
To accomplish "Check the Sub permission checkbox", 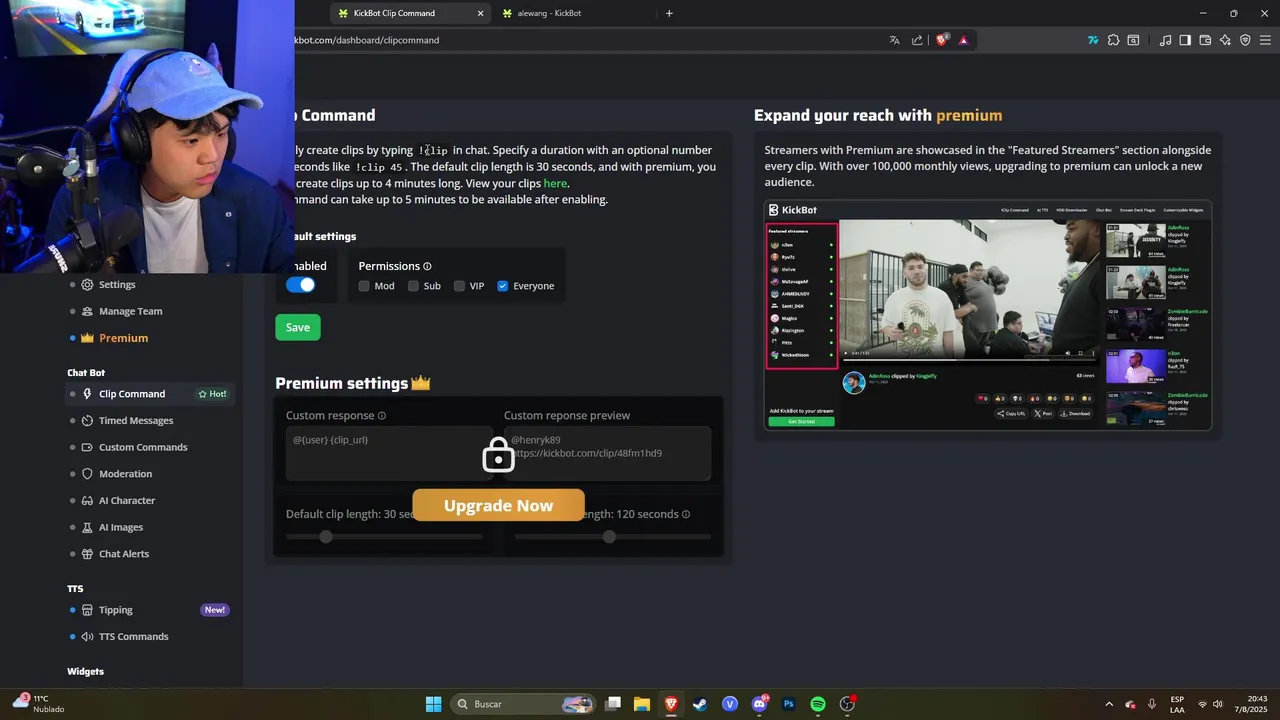I will click(x=413, y=286).
